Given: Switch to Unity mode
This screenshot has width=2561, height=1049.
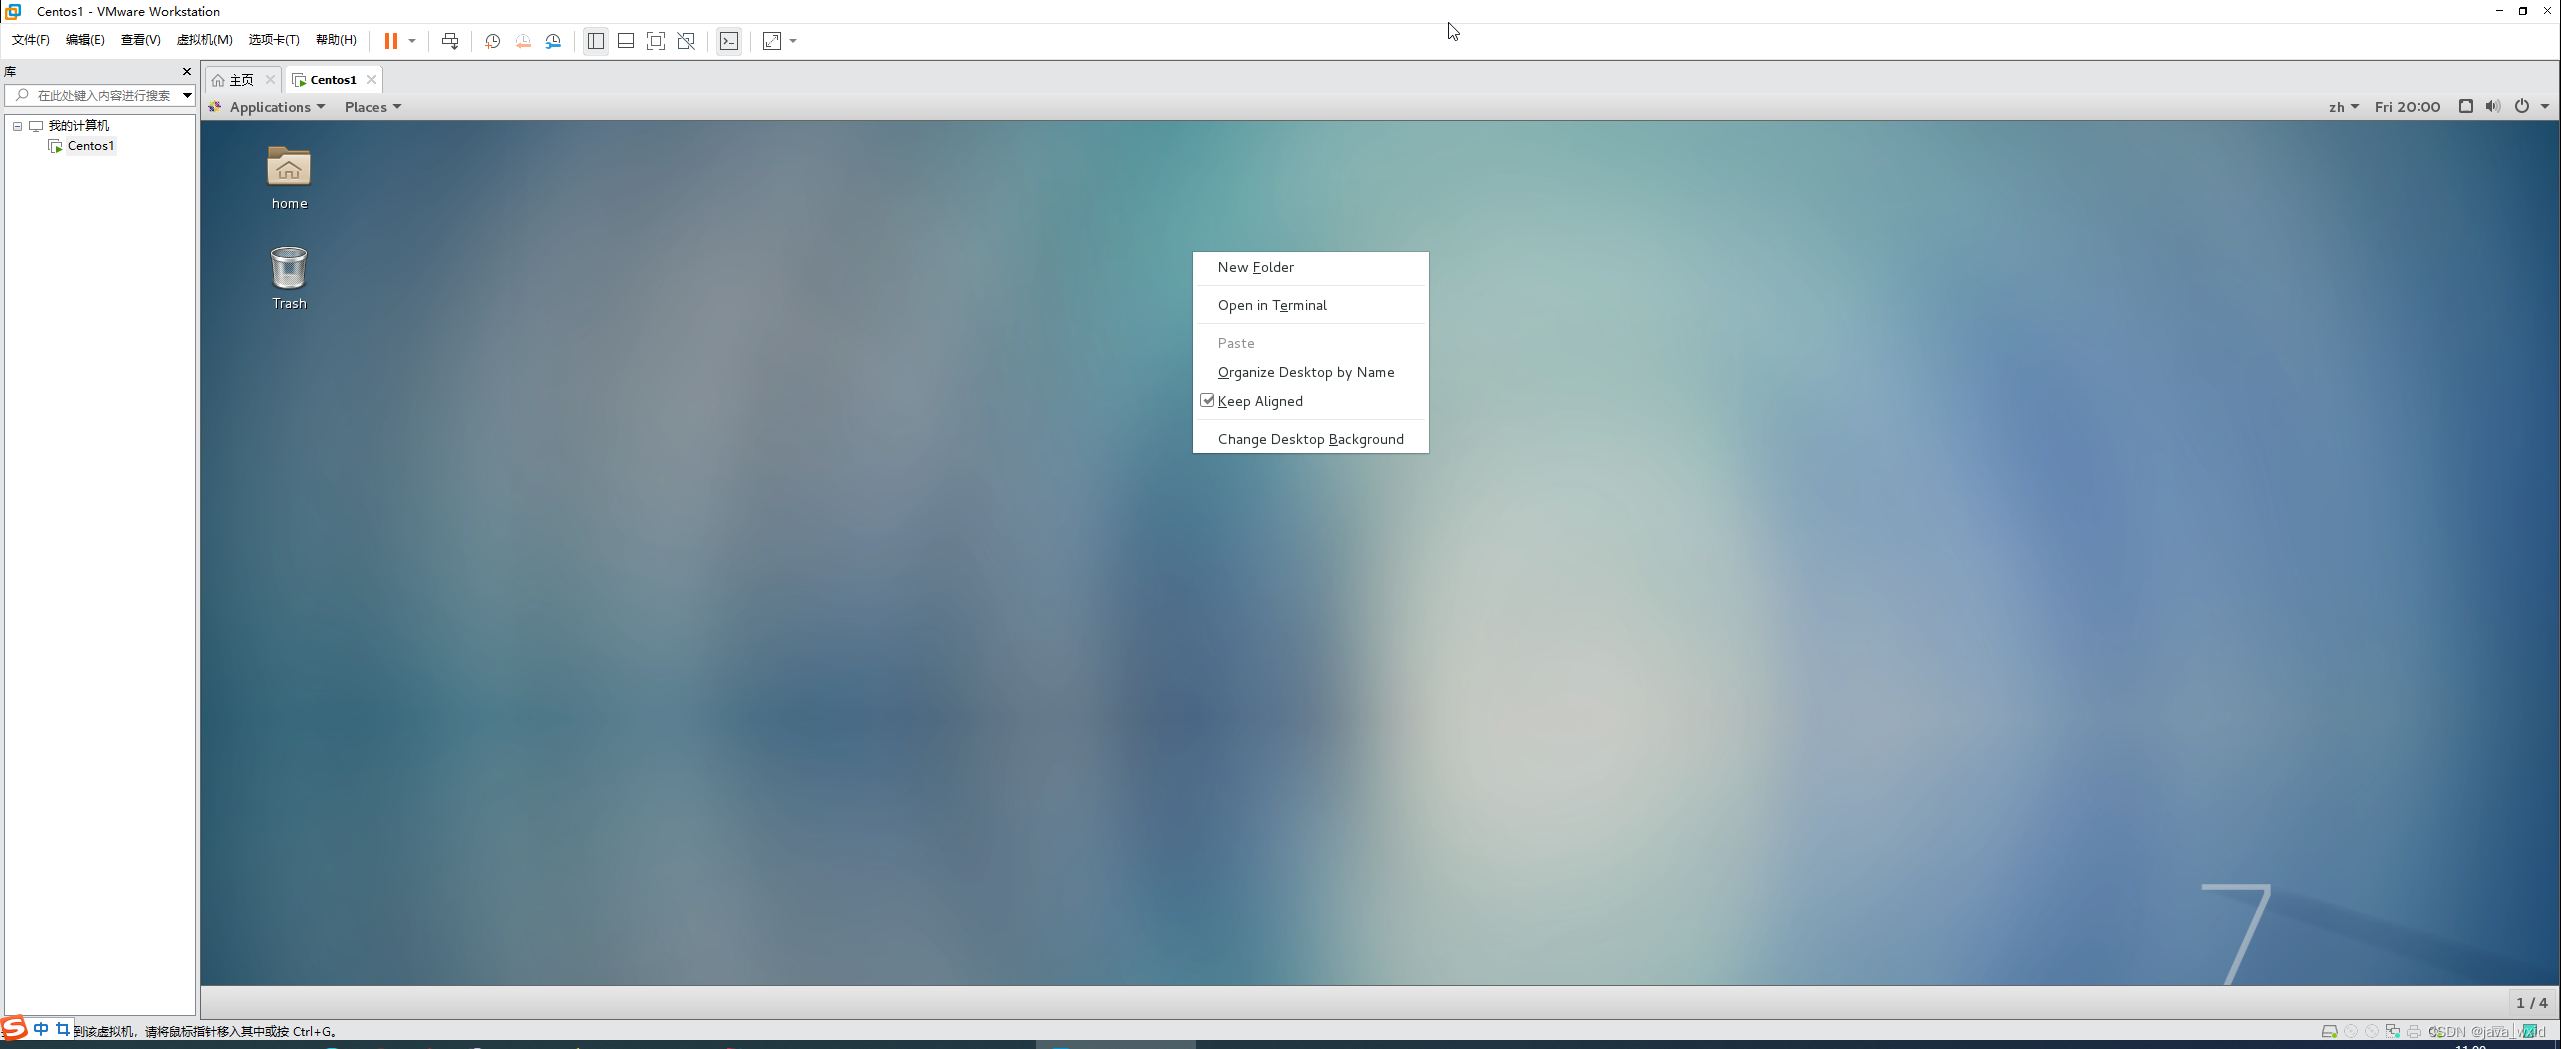Looking at the screenshot, I should coord(686,41).
